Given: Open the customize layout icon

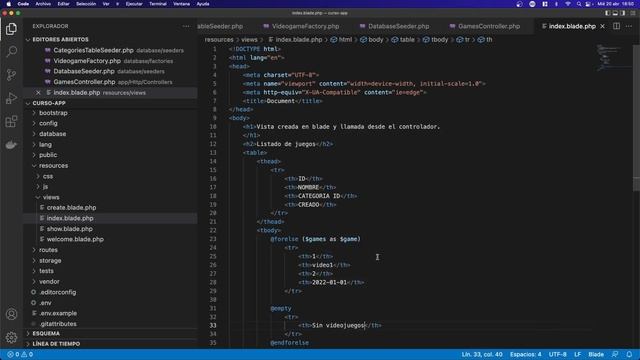Looking at the screenshot, I should tap(633, 13).
